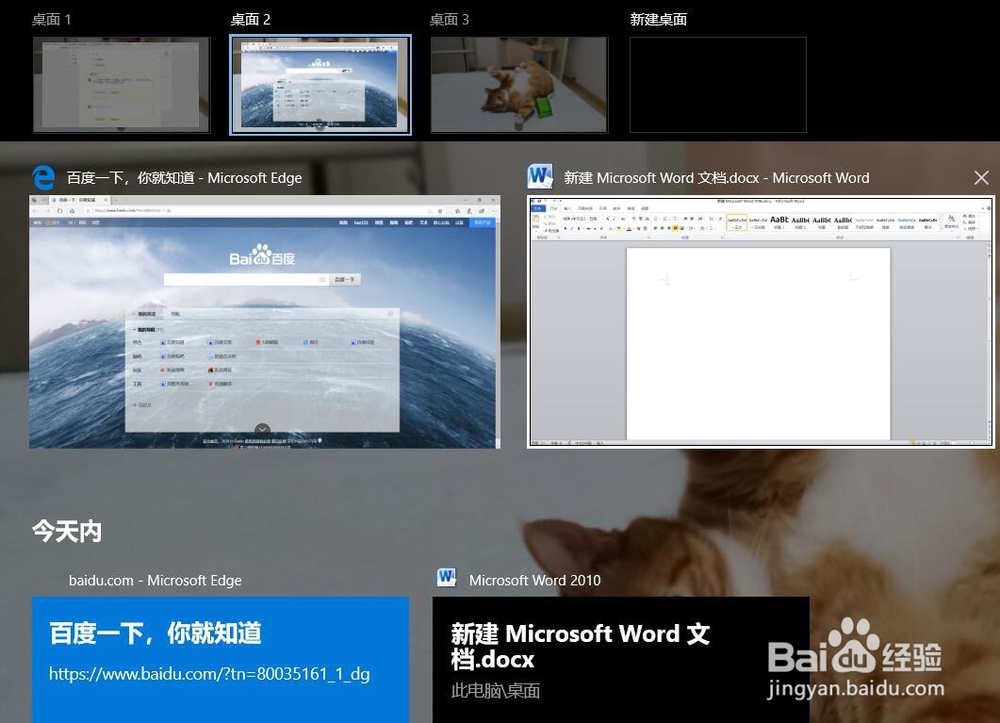Select the 桌面 2 virtual desktop thumbnail
1000x723 pixels.
pos(320,85)
